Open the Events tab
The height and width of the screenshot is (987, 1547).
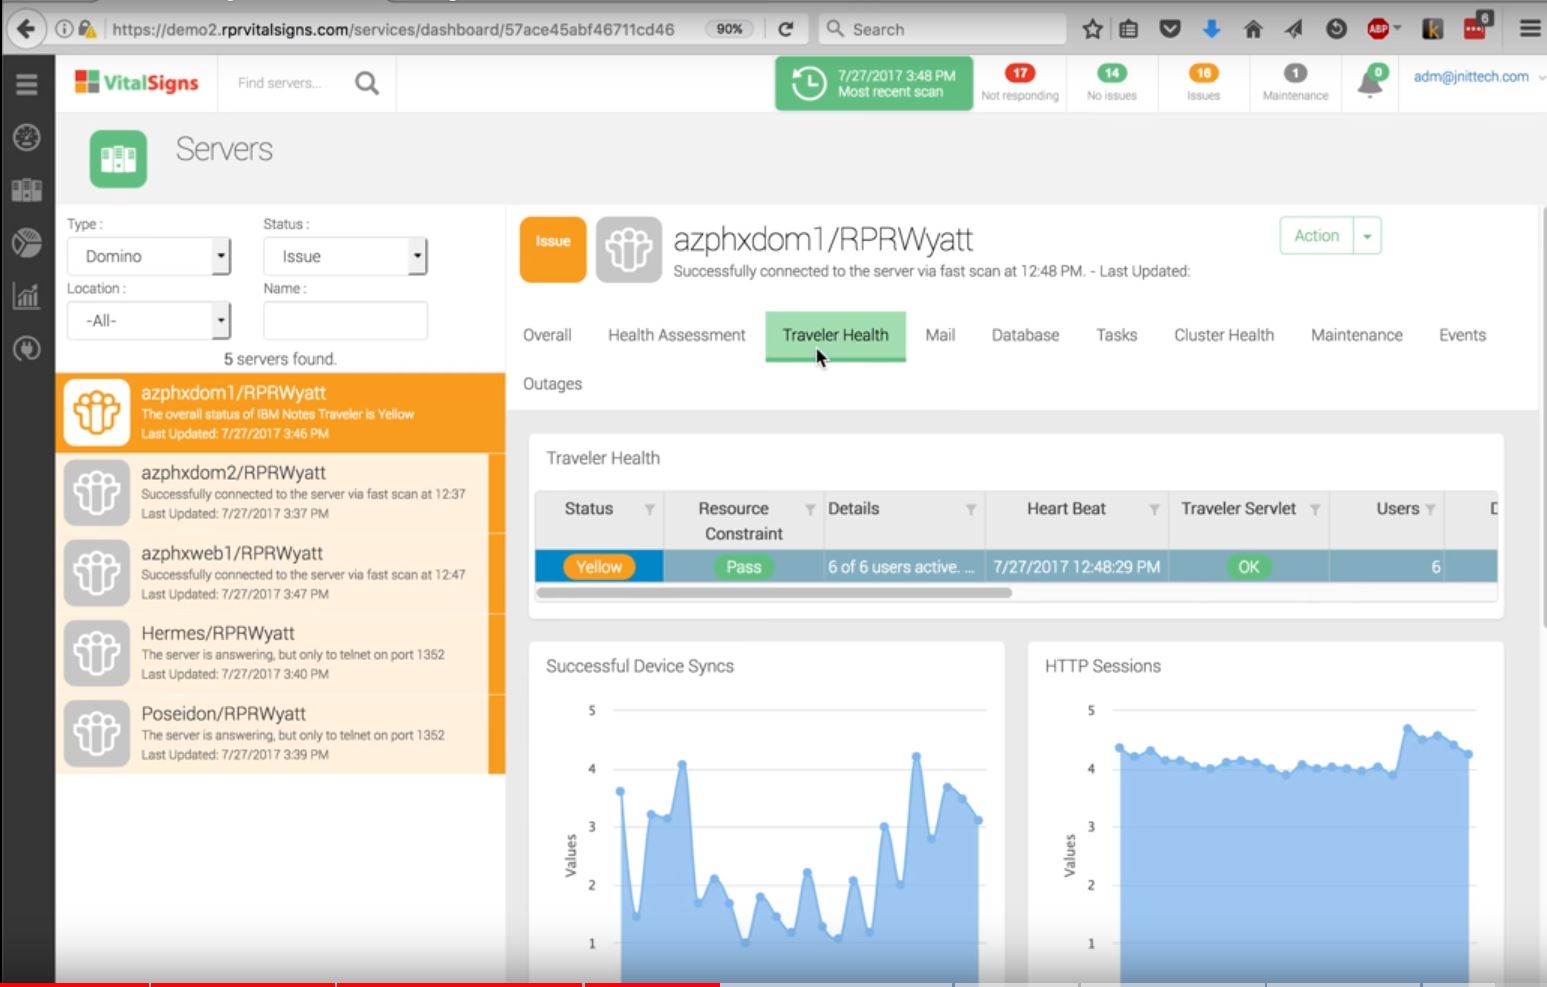tap(1462, 335)
